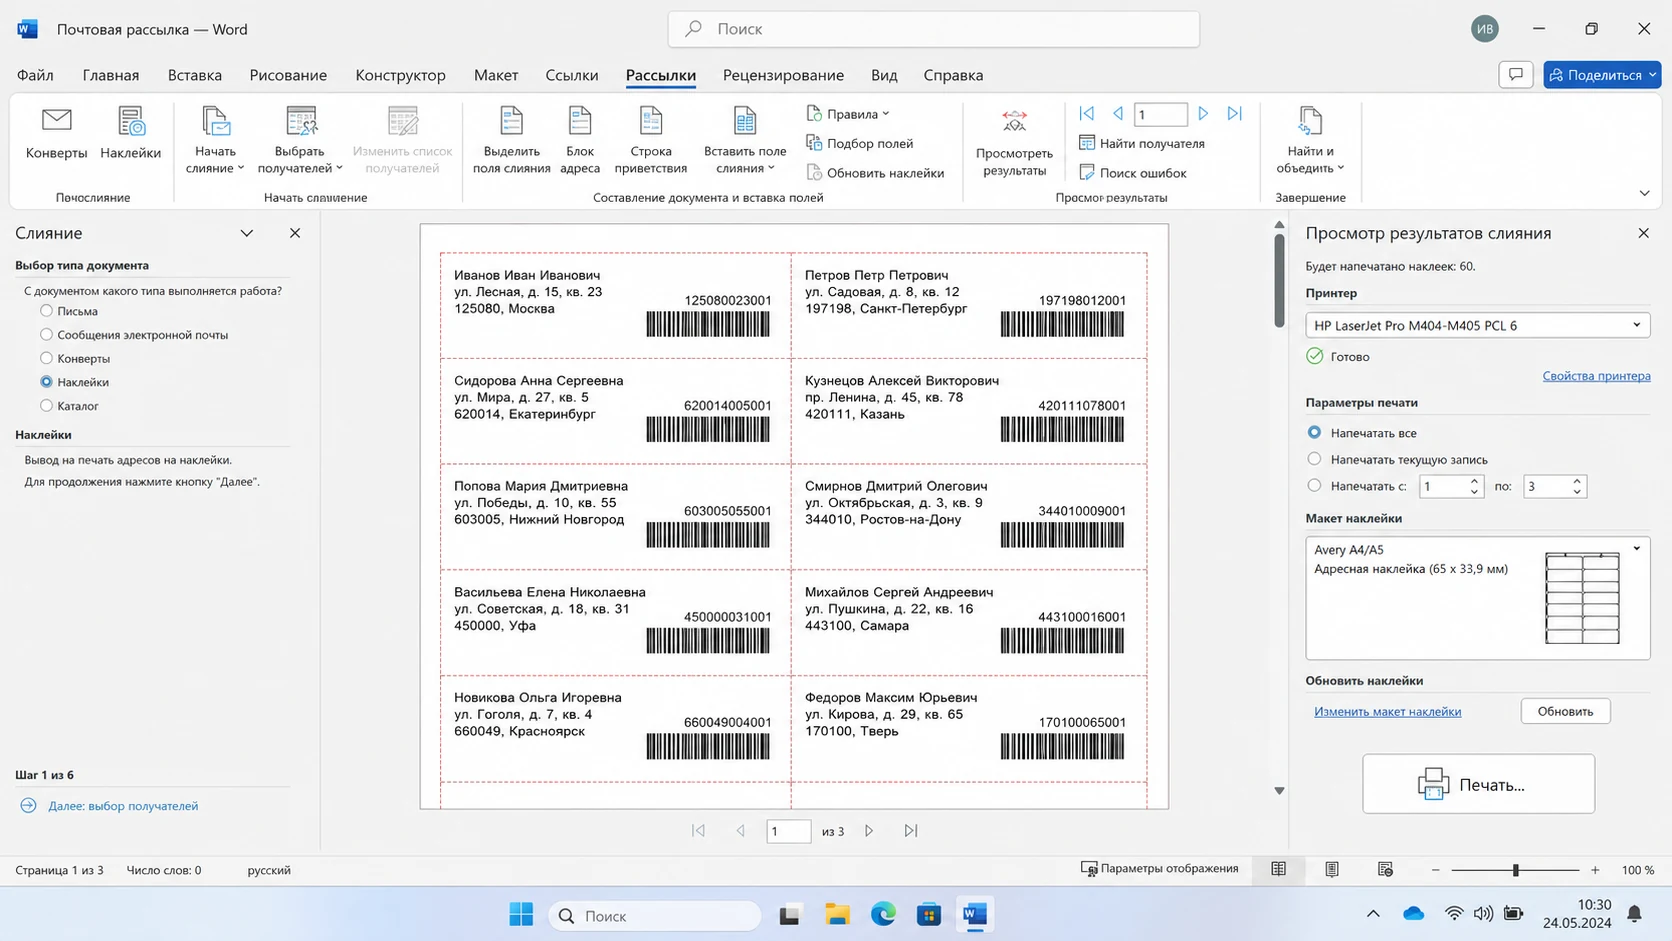The image size is (1672, 941).
Task: Adjust the zoom slider in status bar
Action: tap(1516, 870)
